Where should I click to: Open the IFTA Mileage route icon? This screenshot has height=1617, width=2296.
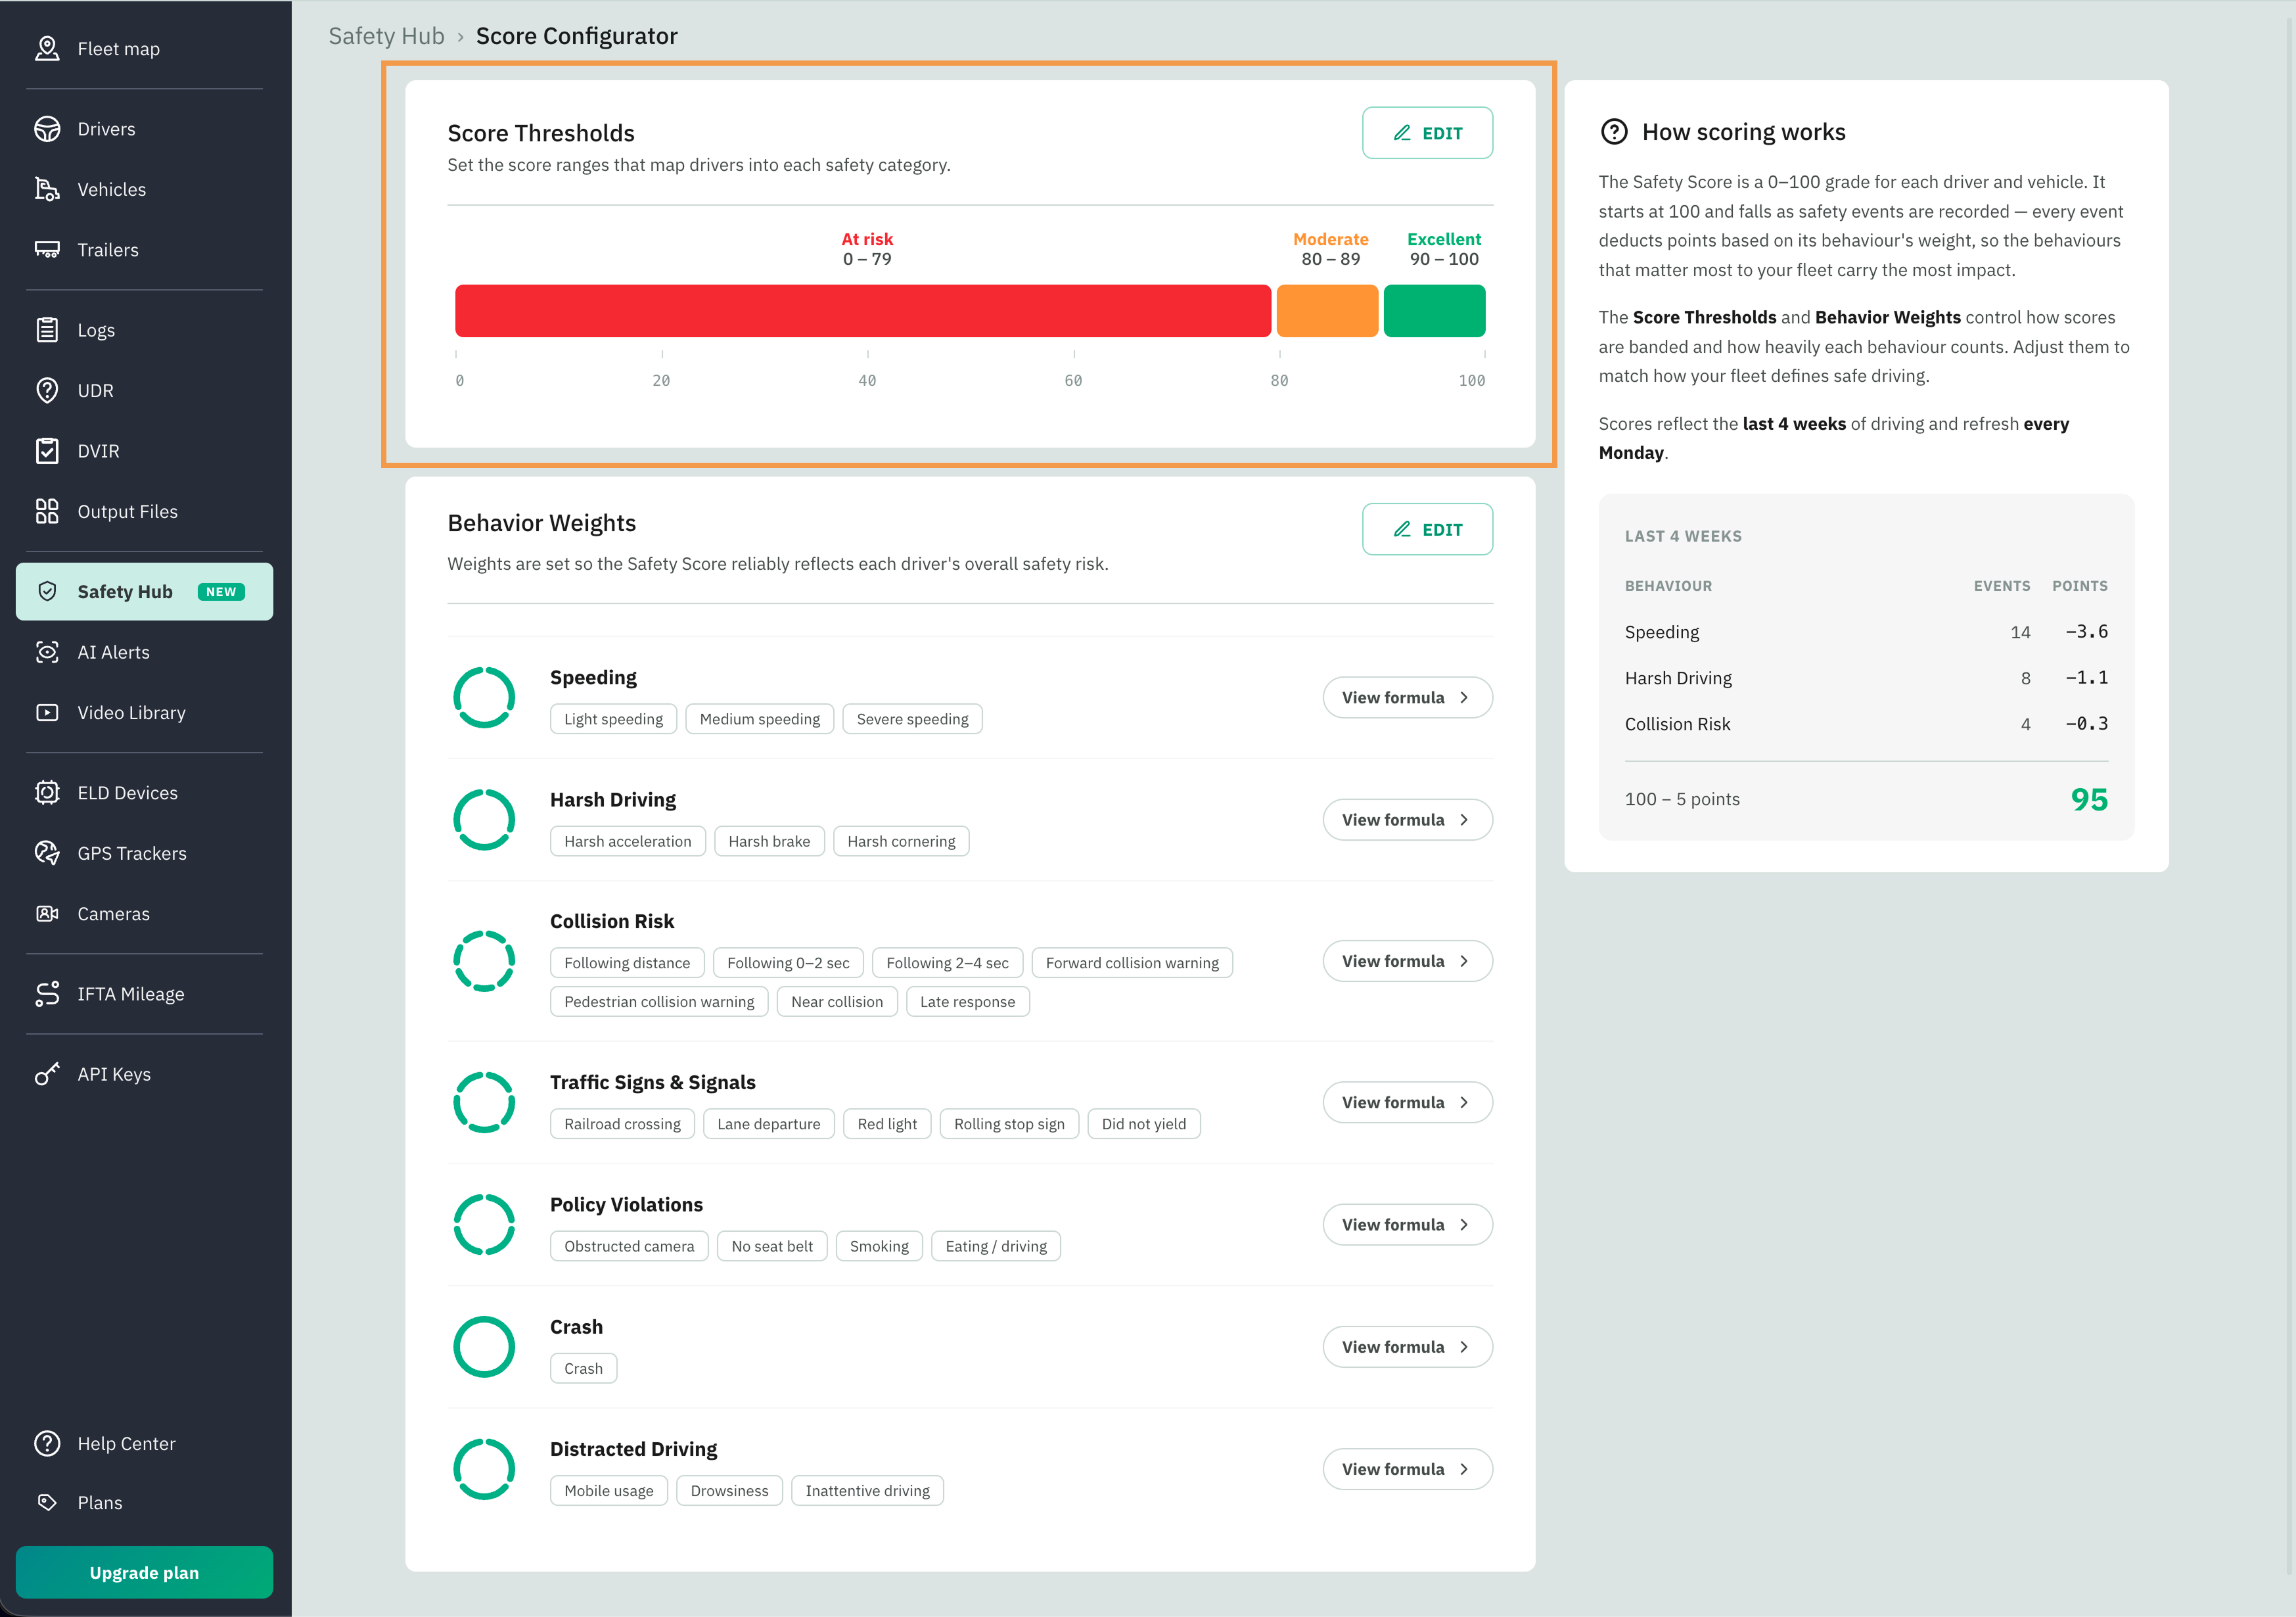pos(47,994)
